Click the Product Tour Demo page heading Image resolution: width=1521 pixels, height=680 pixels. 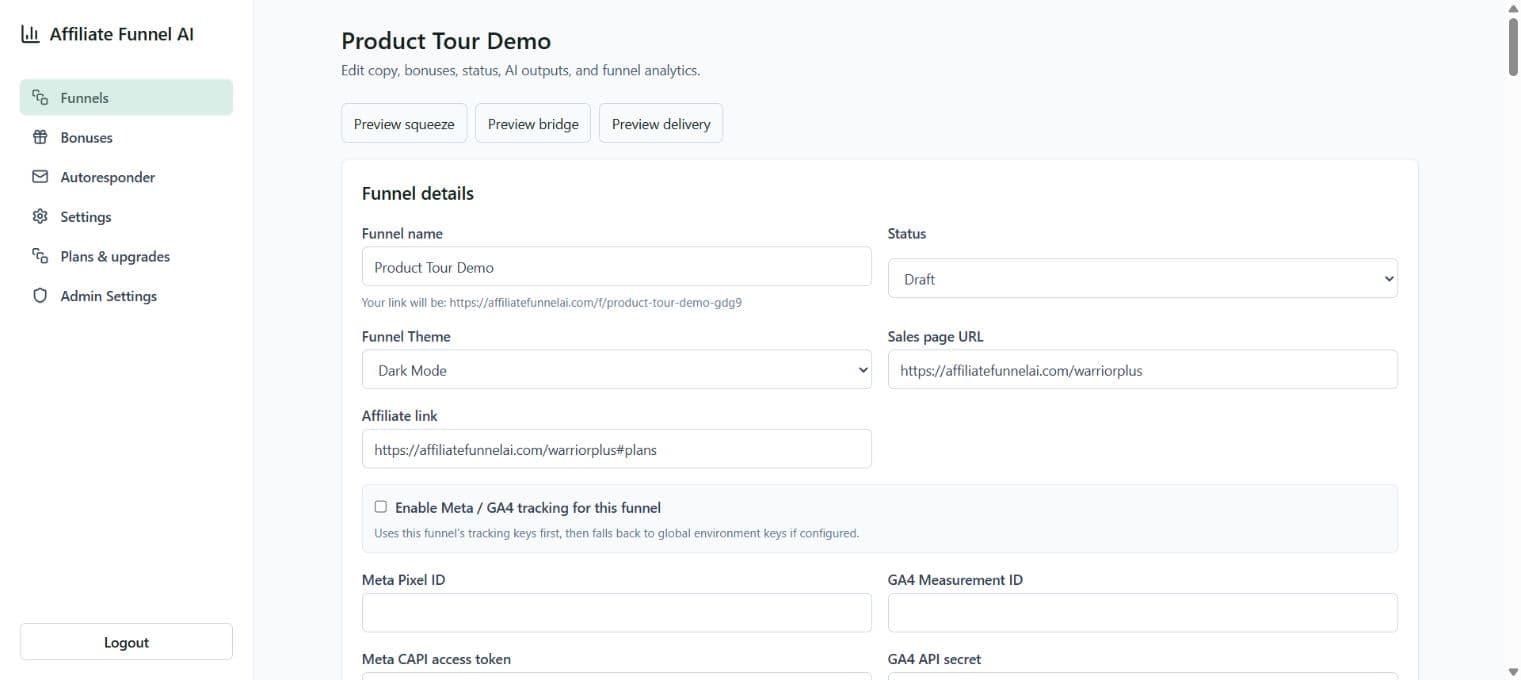tap(446, 41)
